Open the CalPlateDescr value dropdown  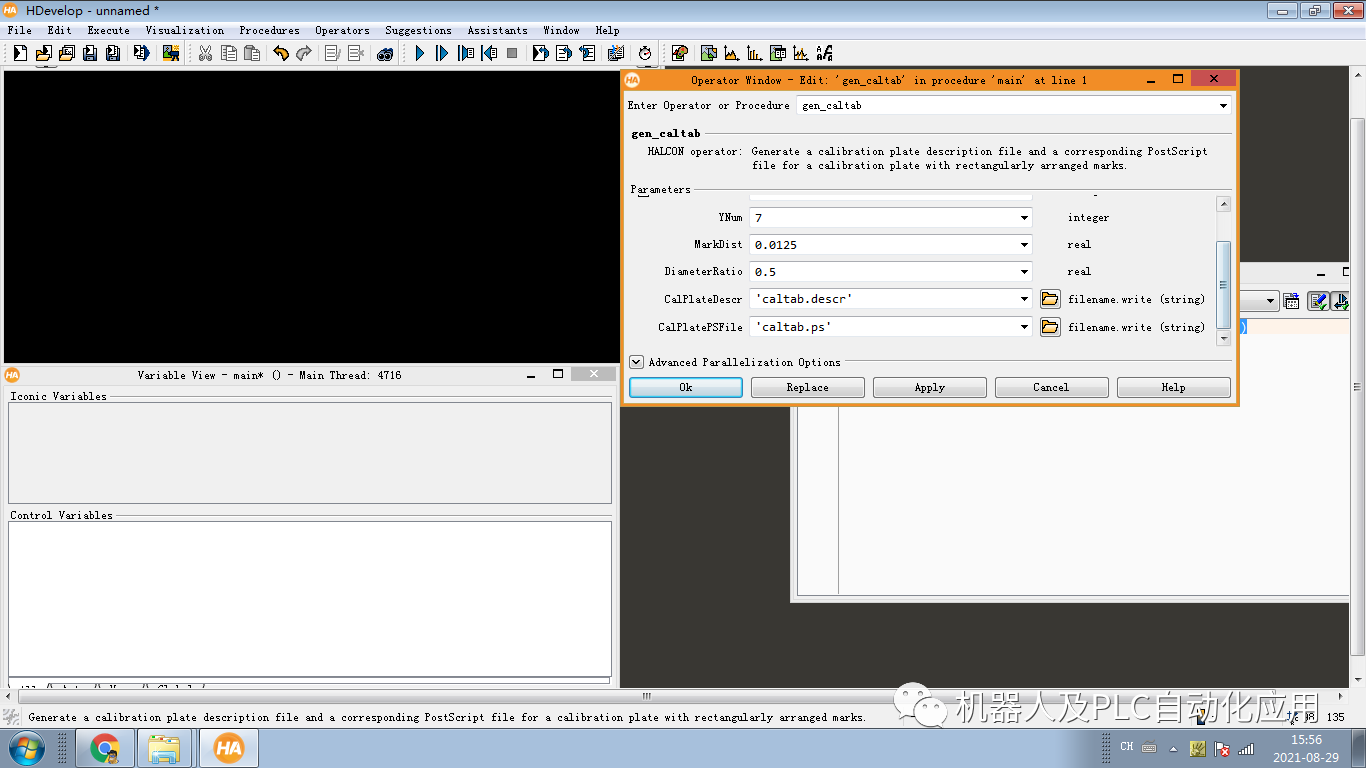1024,299
